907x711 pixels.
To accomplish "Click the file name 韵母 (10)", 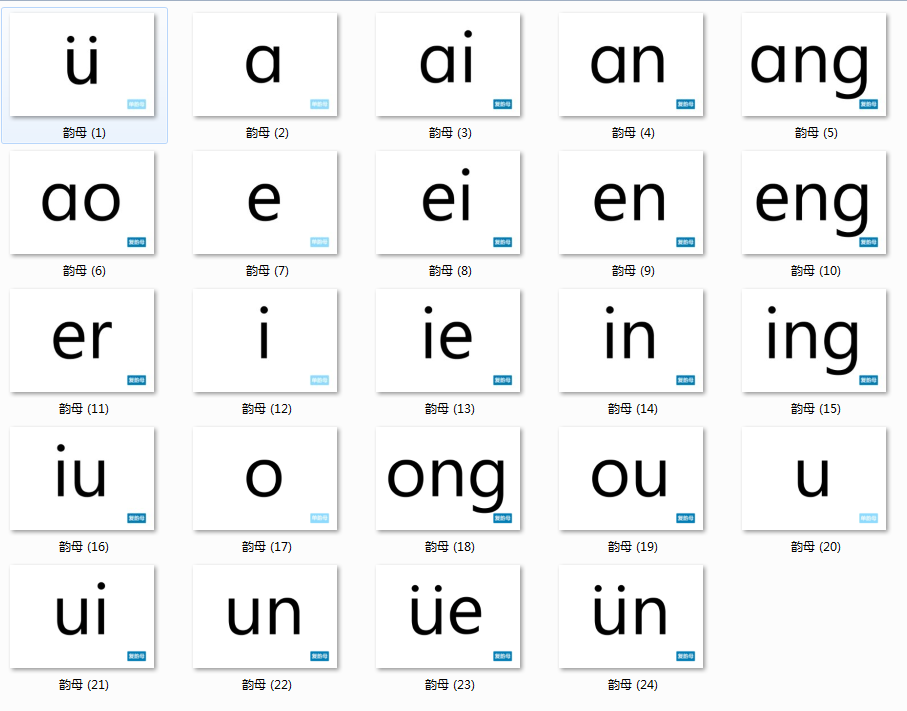I will [816, 270].
